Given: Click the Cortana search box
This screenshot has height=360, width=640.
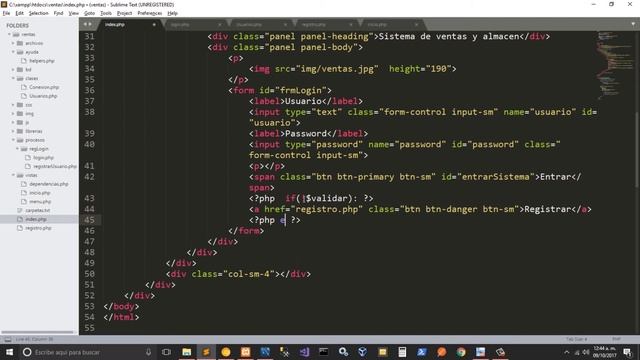Looking at the screenshot, I should (x=87, y=352).
